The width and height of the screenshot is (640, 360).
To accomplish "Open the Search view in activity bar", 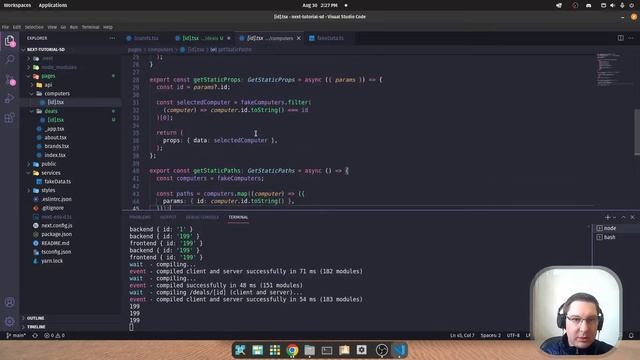I will coord(9,60).
